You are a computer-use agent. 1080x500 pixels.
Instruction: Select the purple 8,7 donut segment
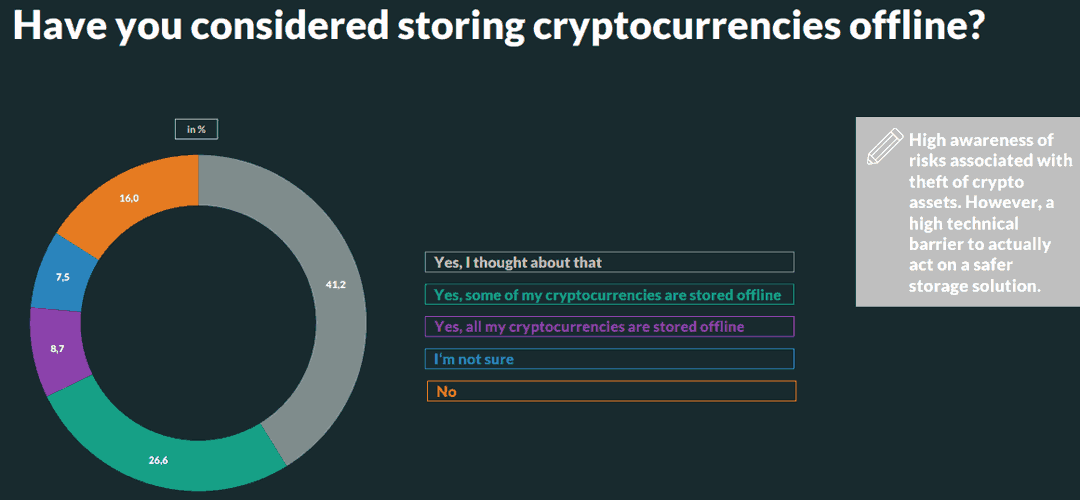coord(57,350)
